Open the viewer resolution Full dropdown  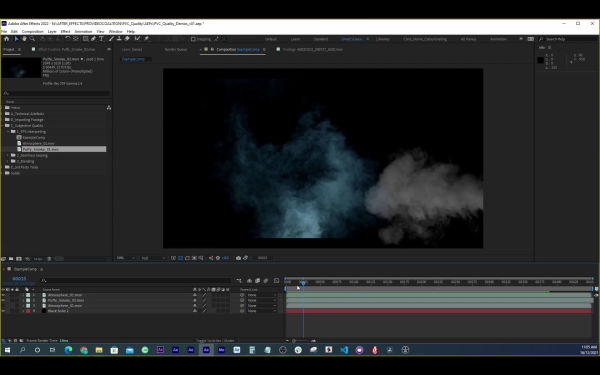click(x=153, y=258)
